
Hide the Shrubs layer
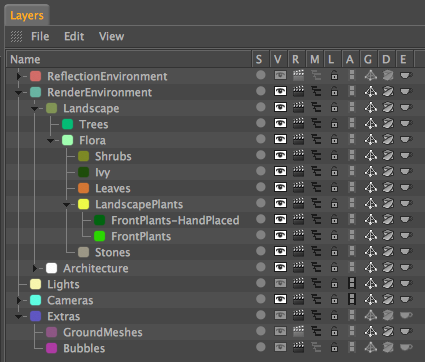coord(280,155)
